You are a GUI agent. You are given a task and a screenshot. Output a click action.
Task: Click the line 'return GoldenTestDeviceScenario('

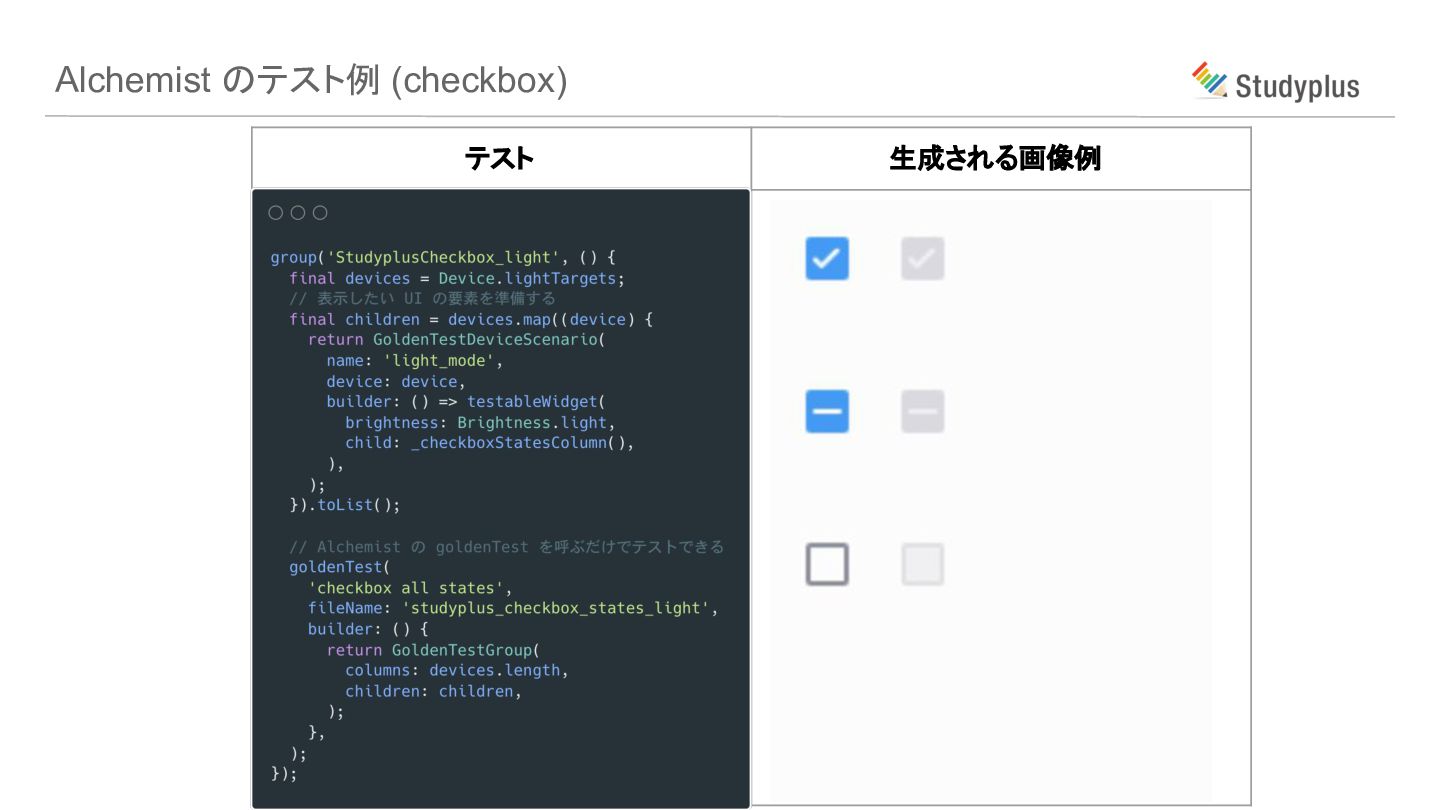(457, 340)
